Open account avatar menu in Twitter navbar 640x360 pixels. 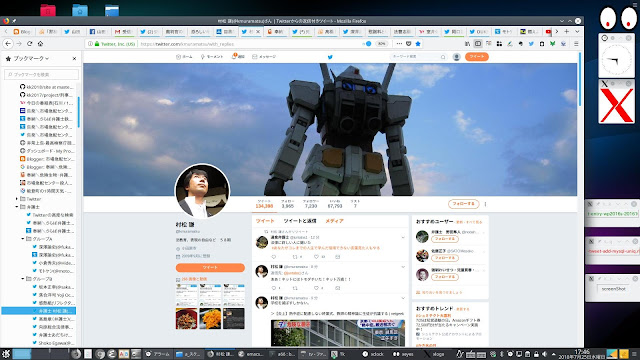(x=457, y=57)
